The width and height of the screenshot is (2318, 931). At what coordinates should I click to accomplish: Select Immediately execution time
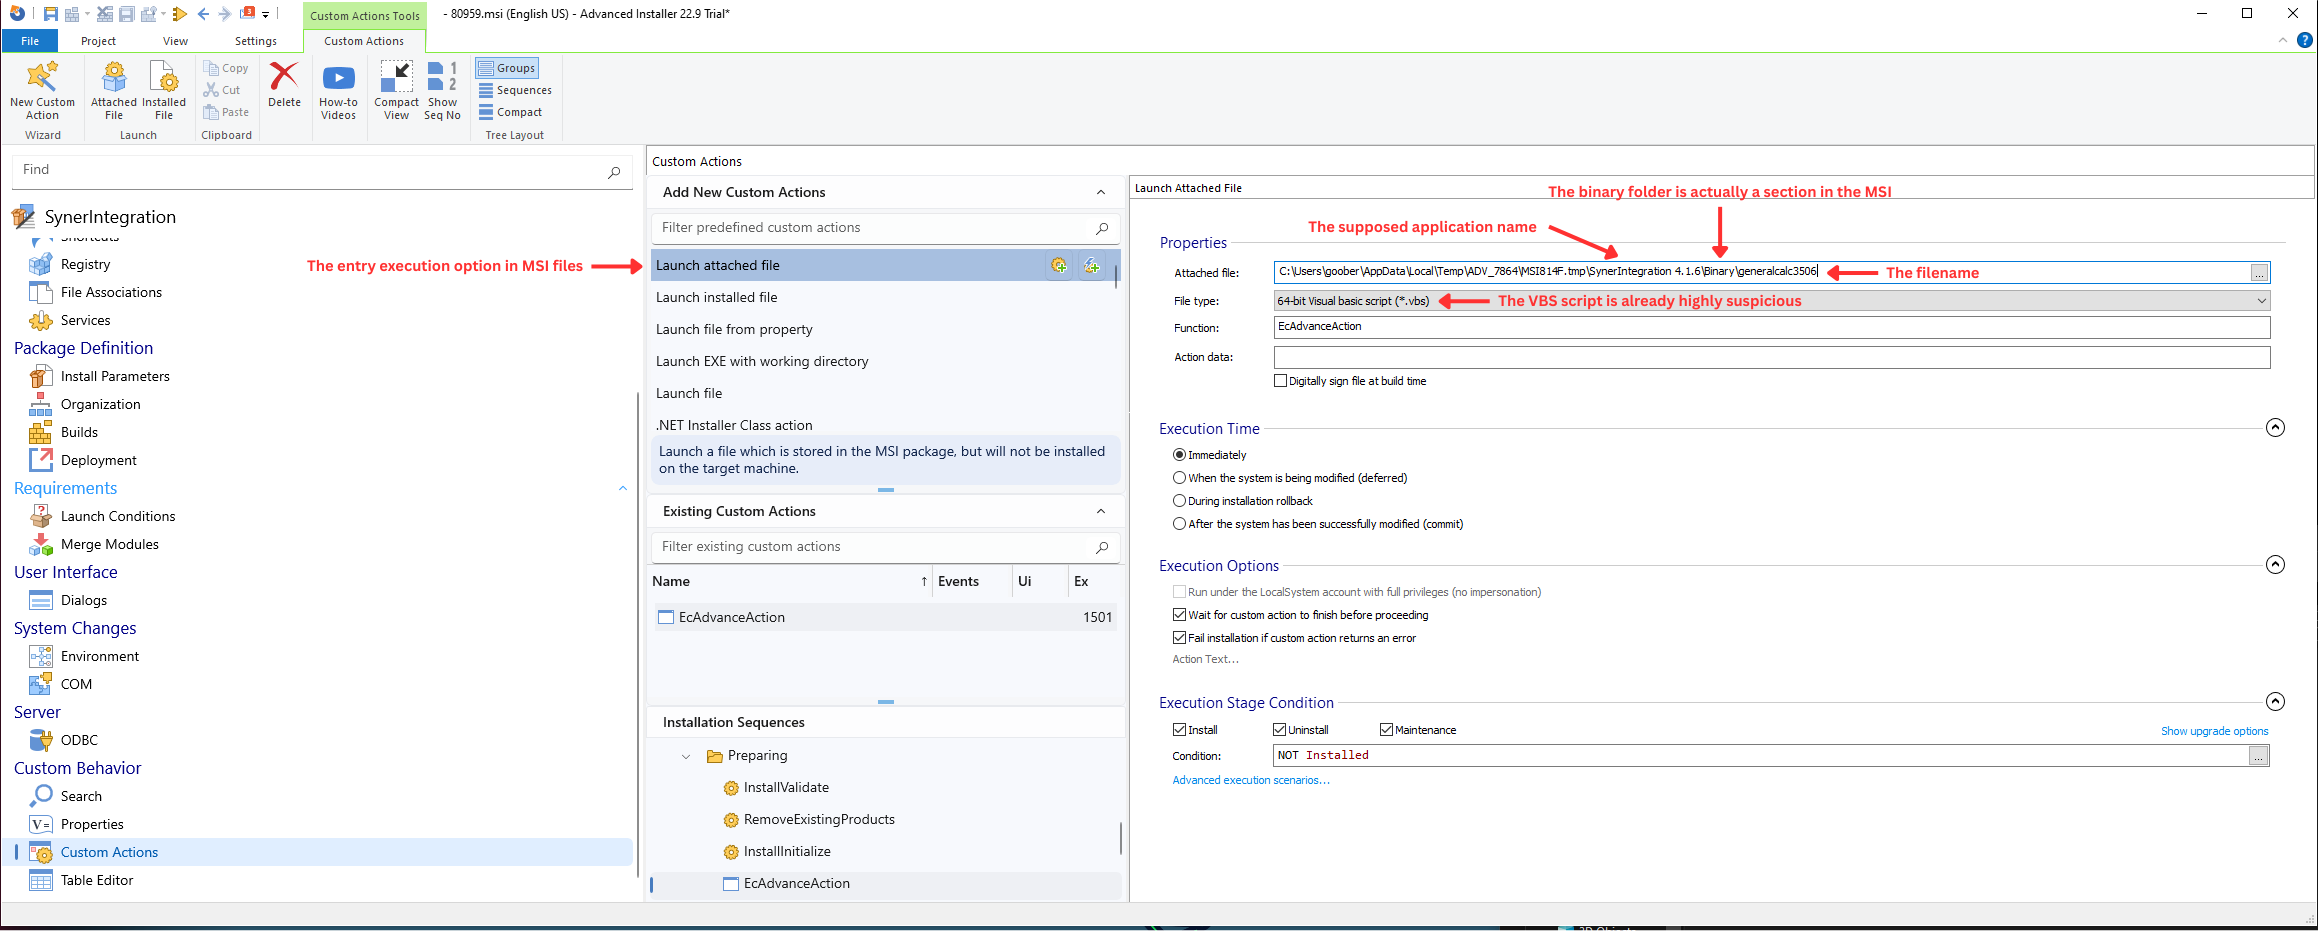point(1179,455)
